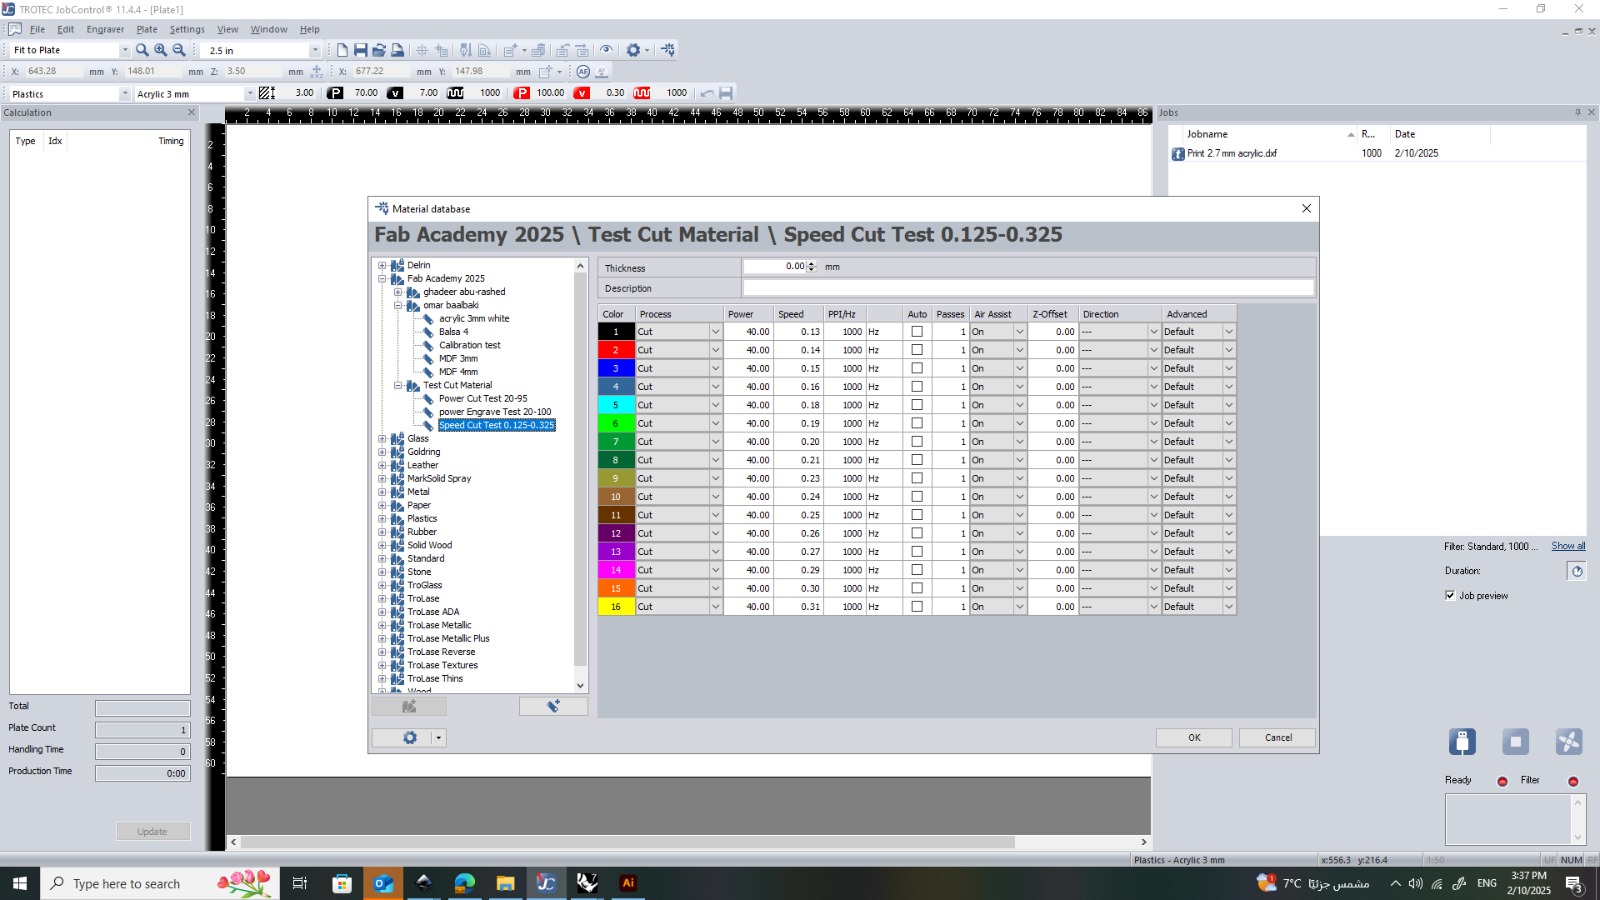Open Adobe Illustrator from the taskbar
This screenshot has width=1600, height=900.
point(628,883)
